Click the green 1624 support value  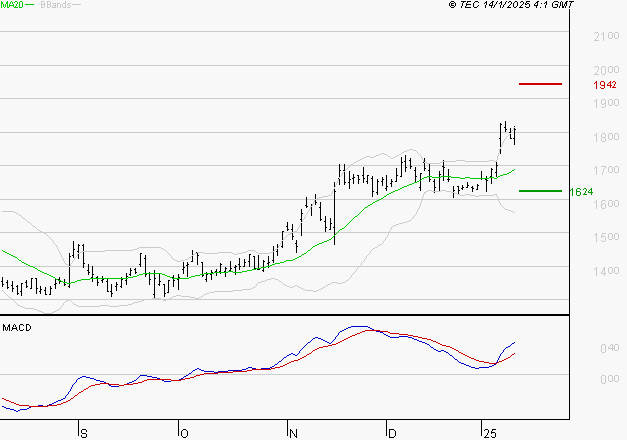click(581, 192)
